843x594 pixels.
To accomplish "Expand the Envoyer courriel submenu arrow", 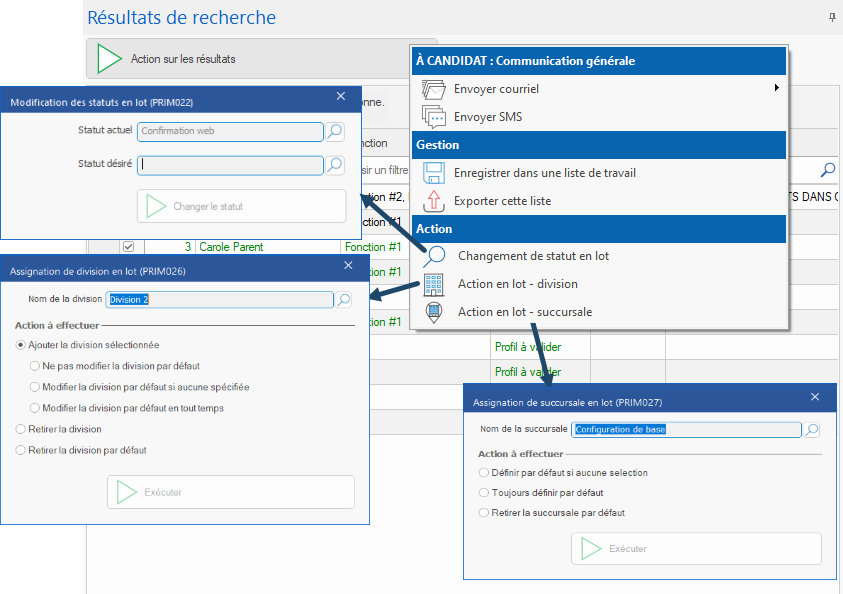I will tap(777, 89).
